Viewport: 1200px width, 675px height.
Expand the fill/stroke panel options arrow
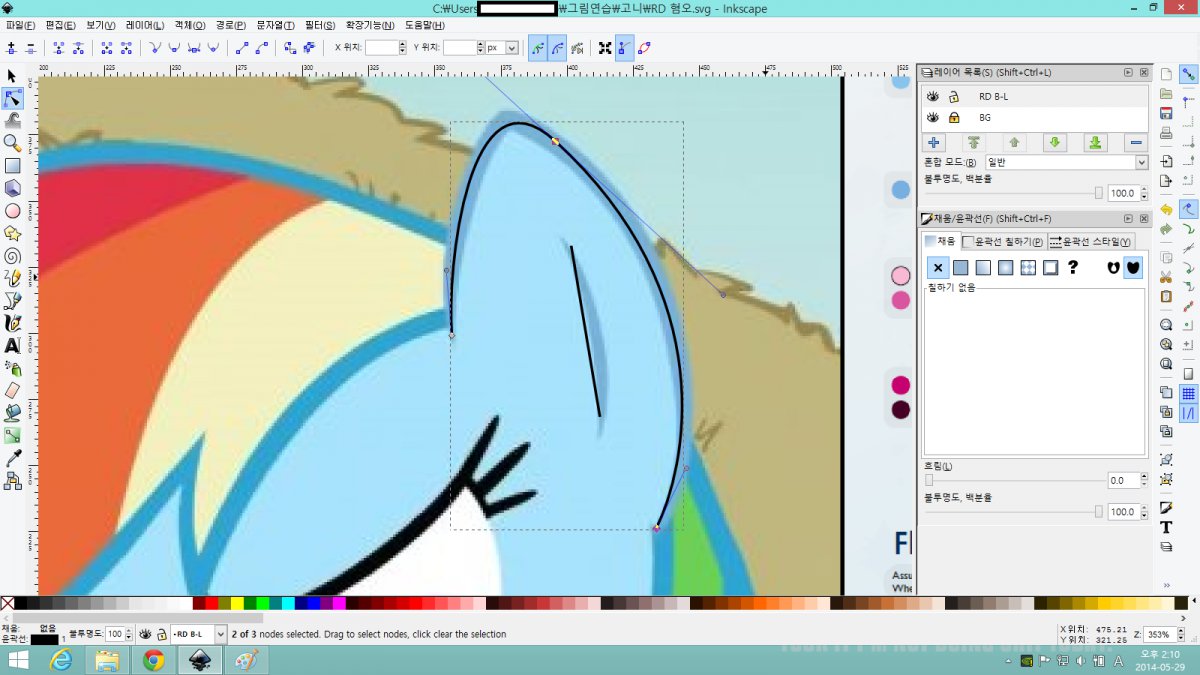click(x=1128, y=218)
